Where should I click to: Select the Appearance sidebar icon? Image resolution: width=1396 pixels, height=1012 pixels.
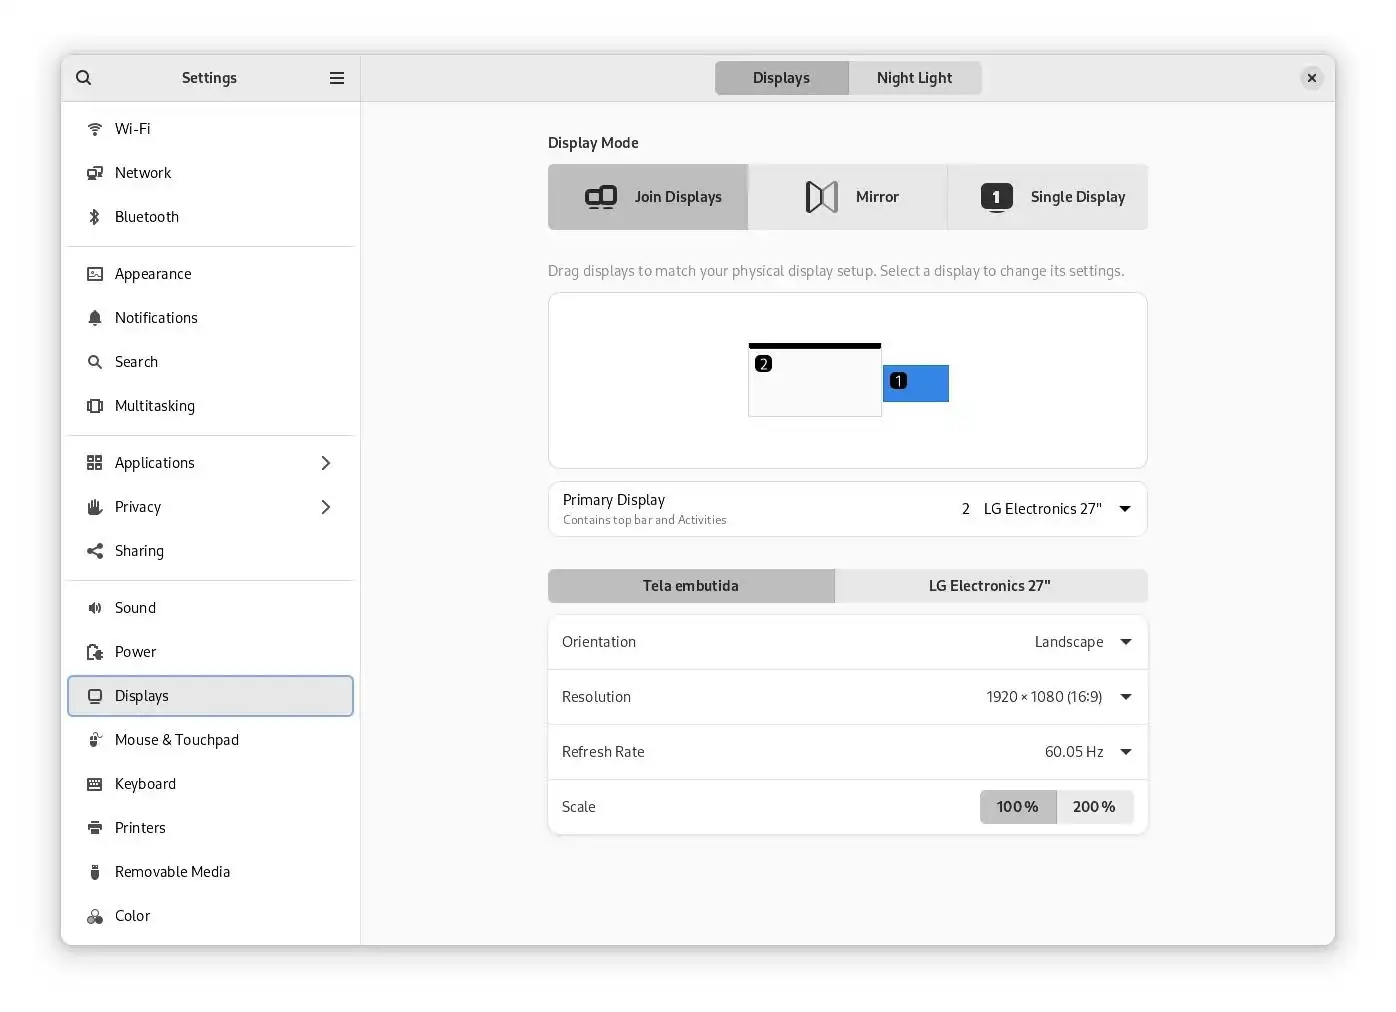pos(95,274)
